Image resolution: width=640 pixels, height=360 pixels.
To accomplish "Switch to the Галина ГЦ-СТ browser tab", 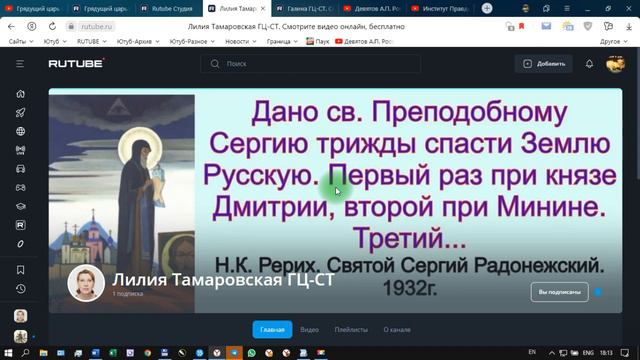I will [304, 8].
